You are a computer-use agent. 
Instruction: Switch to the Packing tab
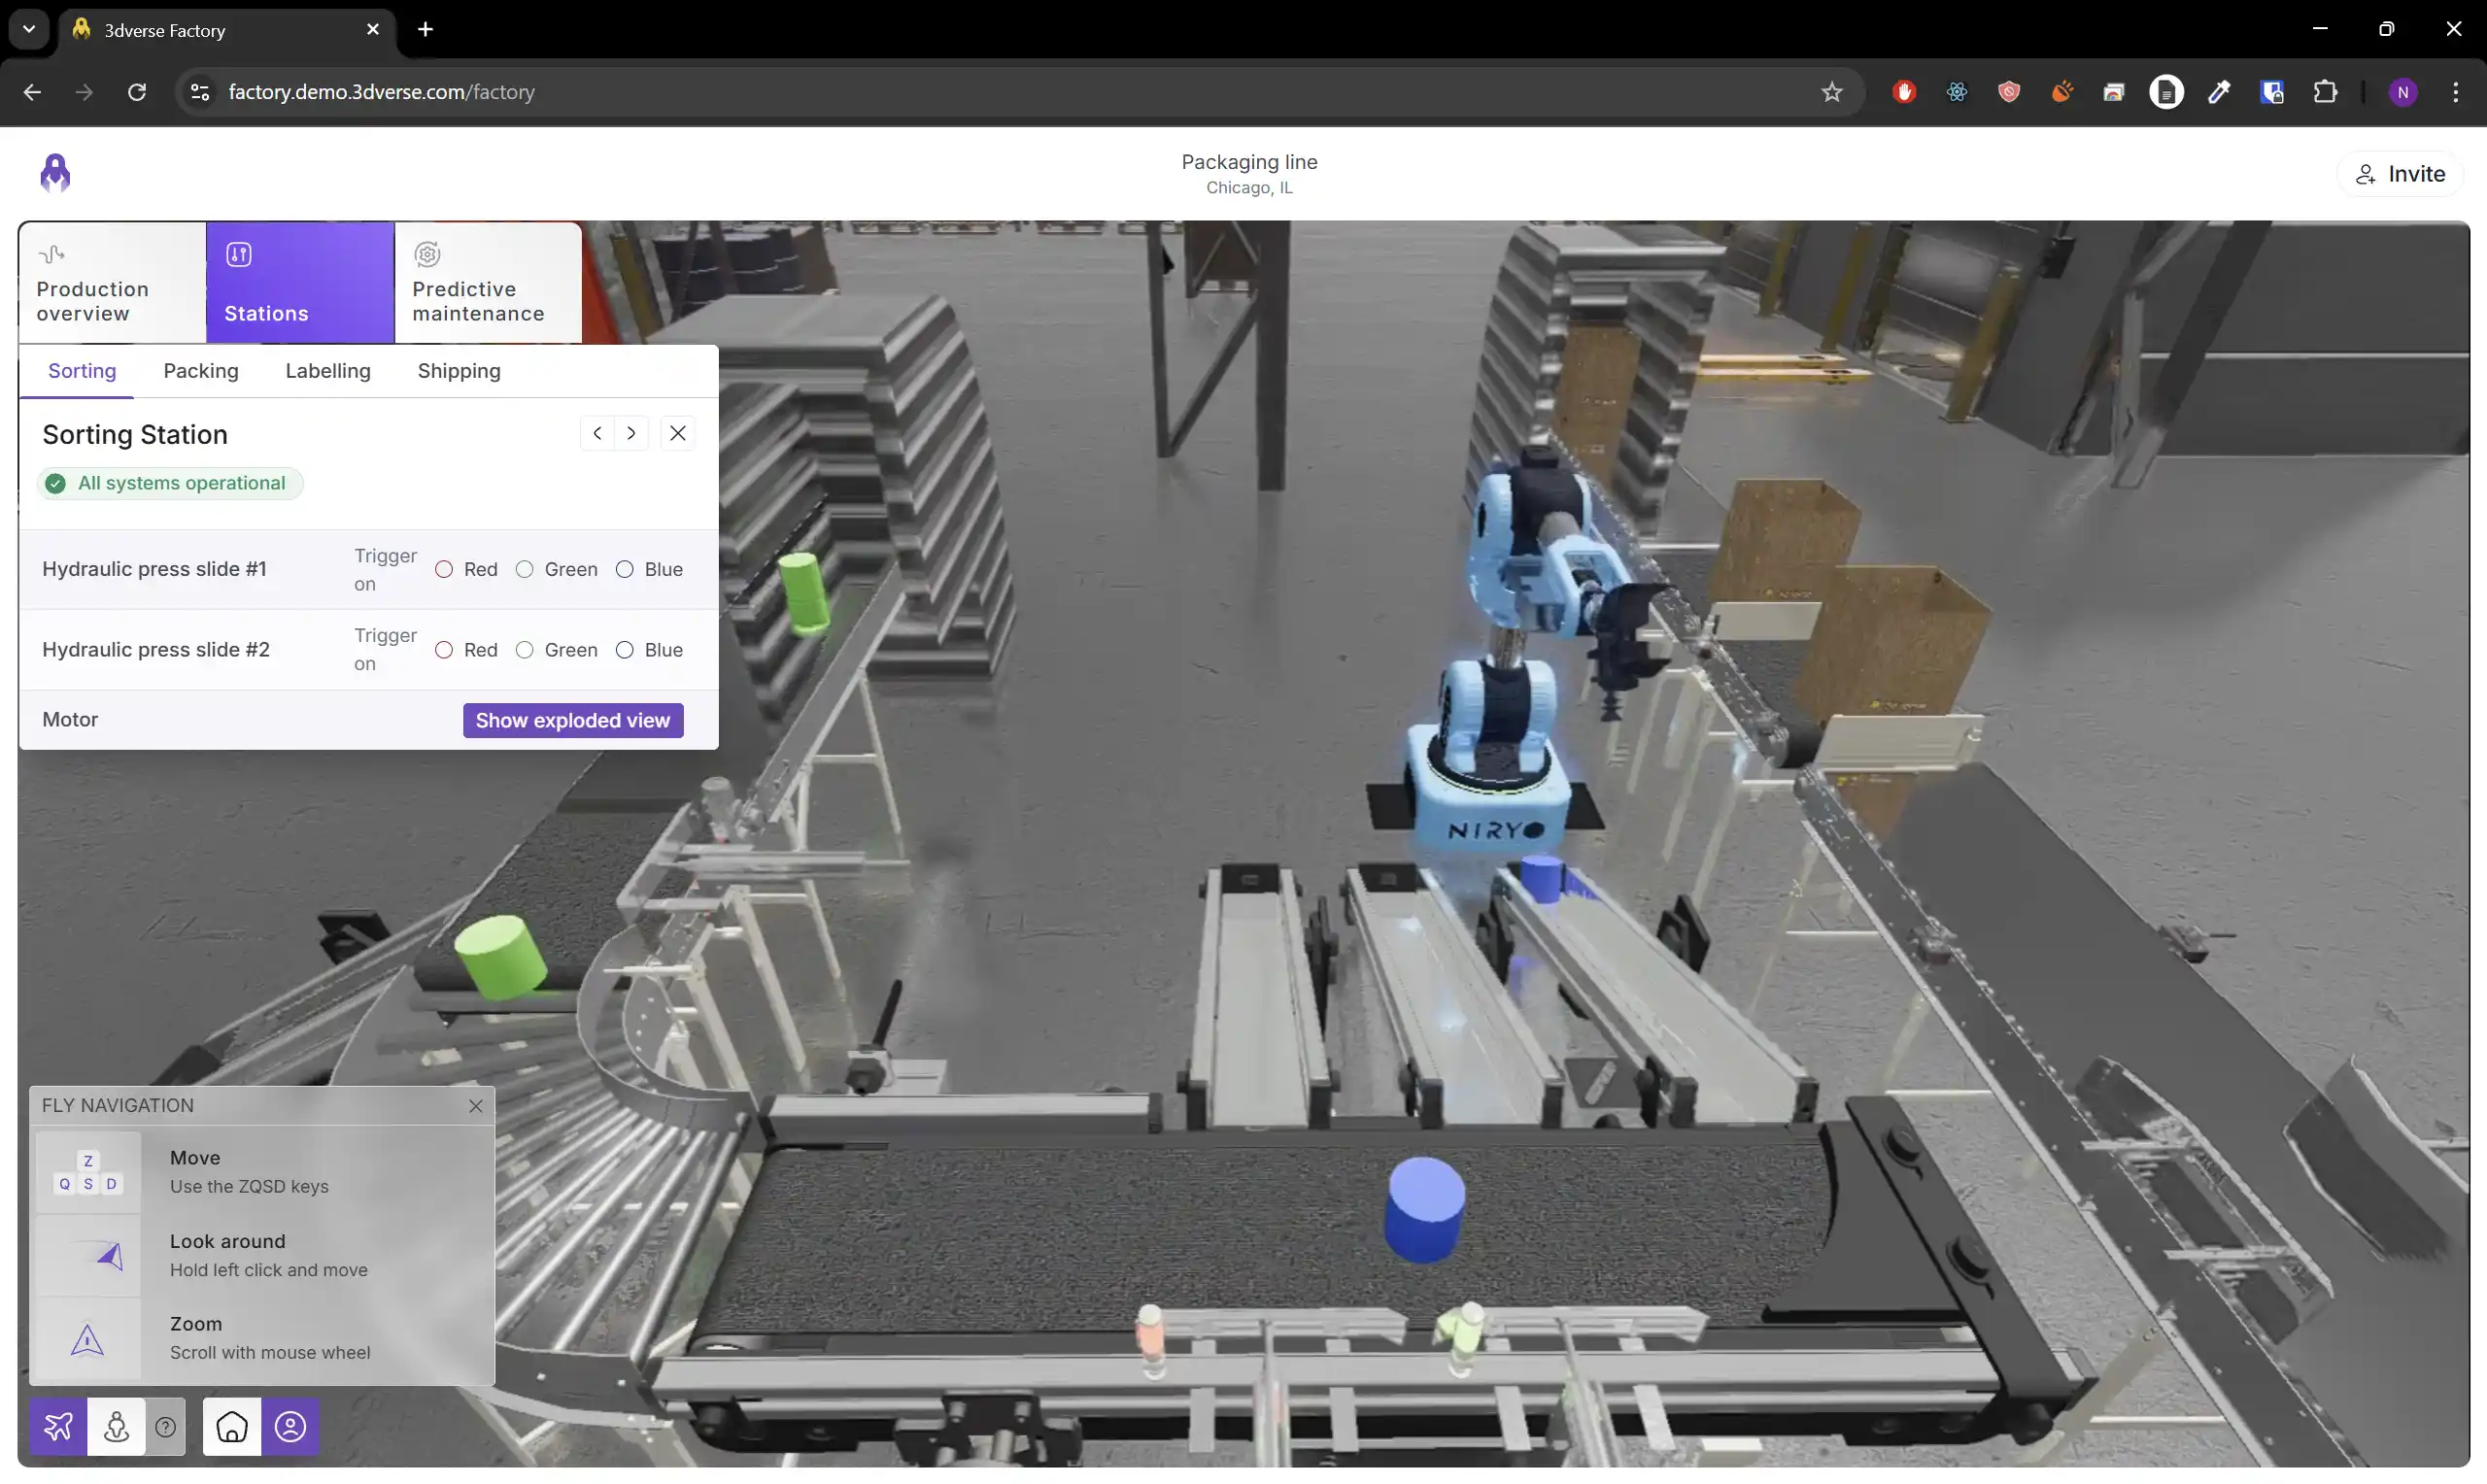click(x=200, y=370)
